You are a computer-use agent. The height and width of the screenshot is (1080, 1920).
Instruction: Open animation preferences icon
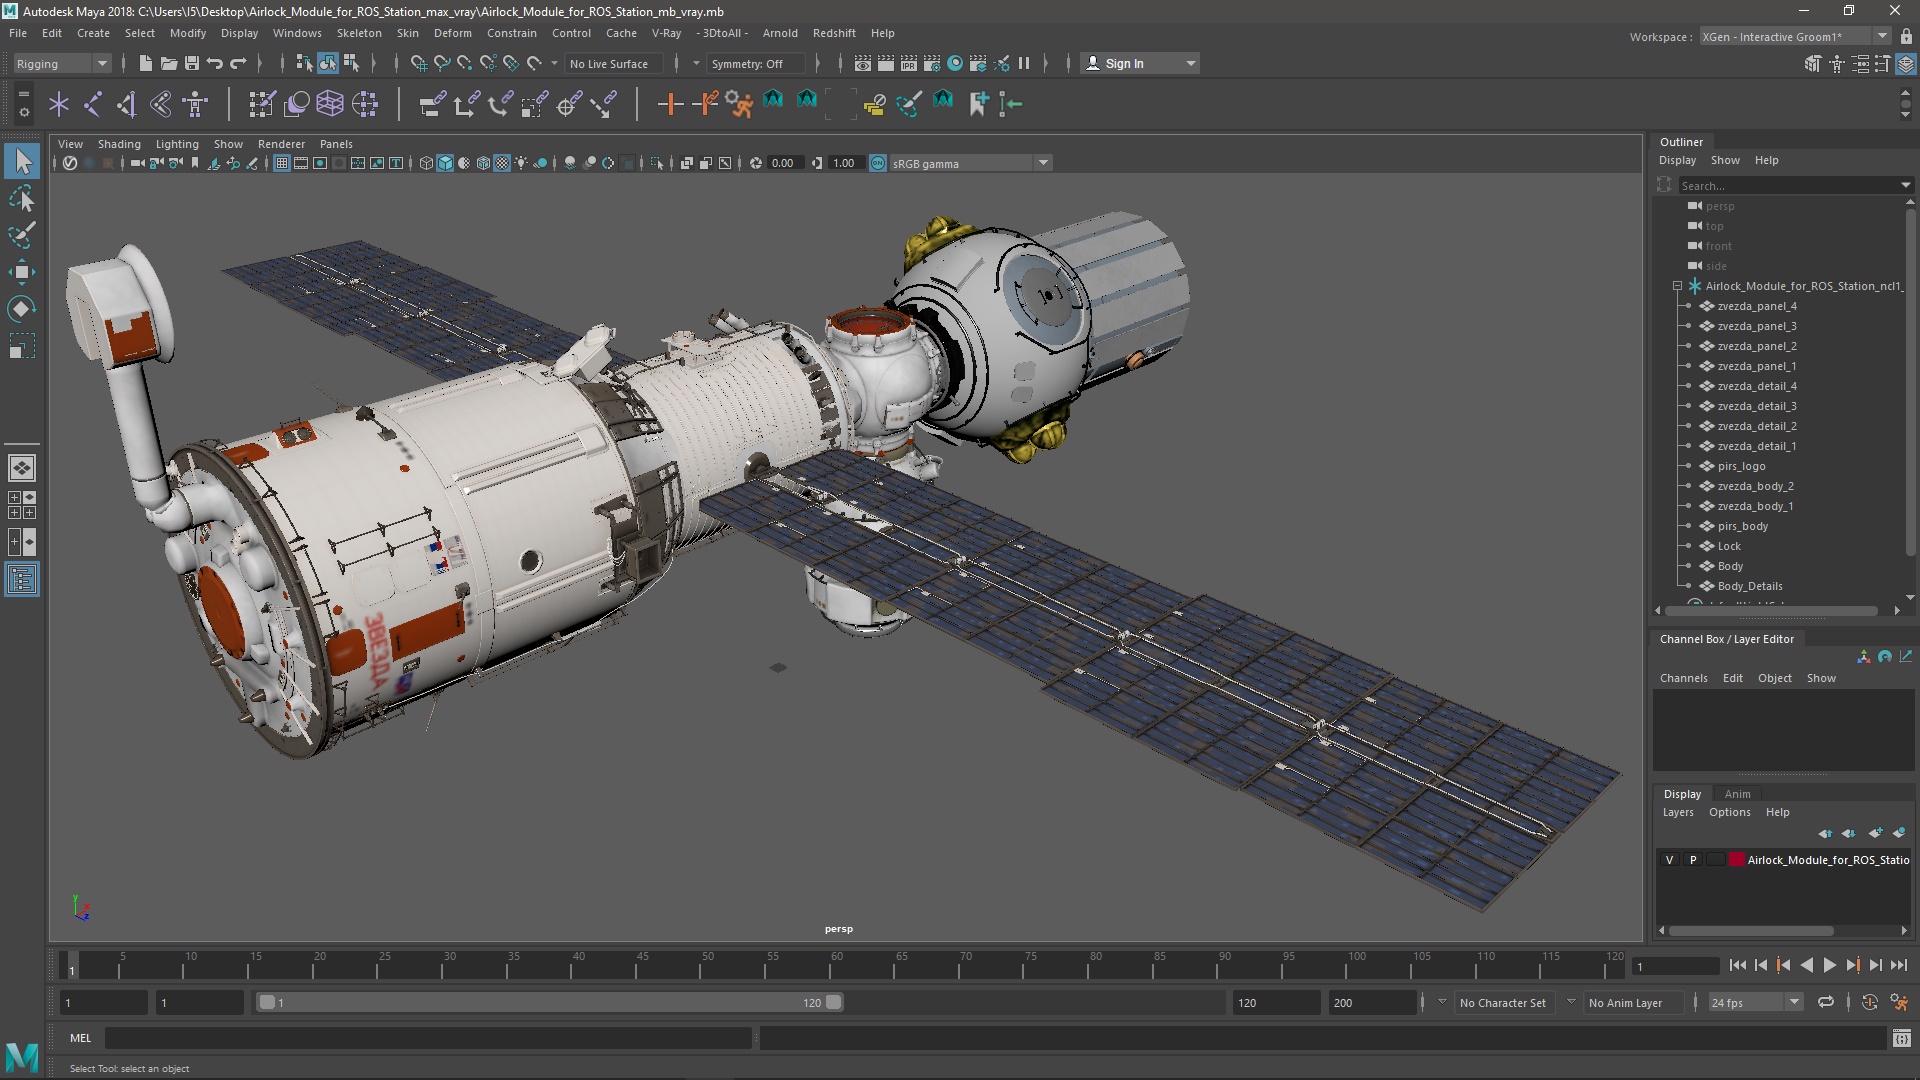point(1899,1002)
